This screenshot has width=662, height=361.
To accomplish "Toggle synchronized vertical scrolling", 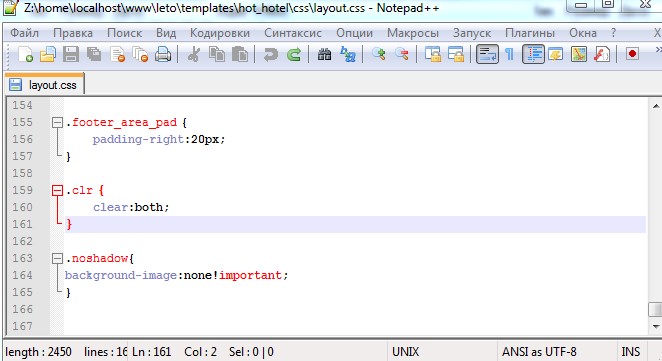I will pos(433,54).
